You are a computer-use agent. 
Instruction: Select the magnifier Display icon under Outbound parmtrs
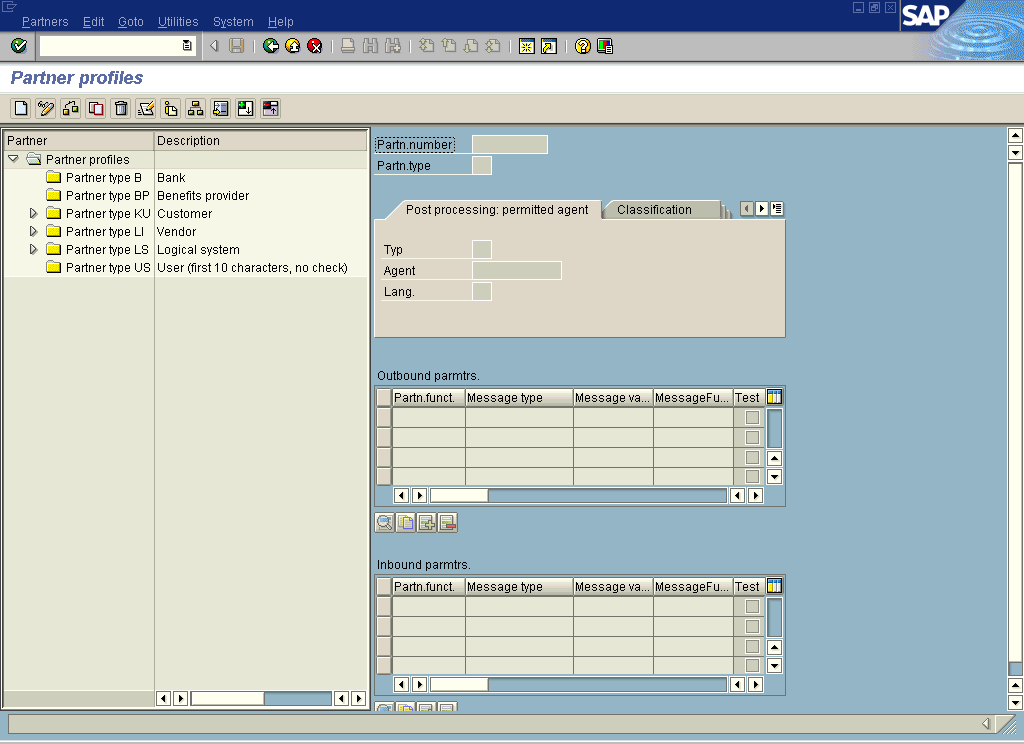coord(385,522)
